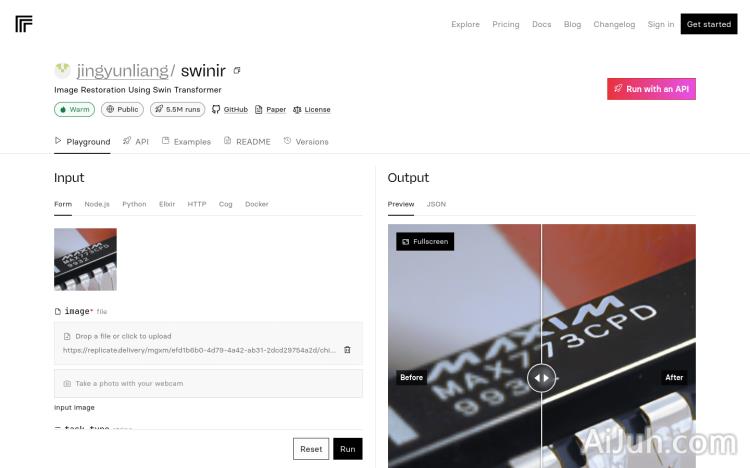The height and width of the screenshot is (468, 750).
Task: Click the jingyunliang avatar image
Action: click(62, 70)
